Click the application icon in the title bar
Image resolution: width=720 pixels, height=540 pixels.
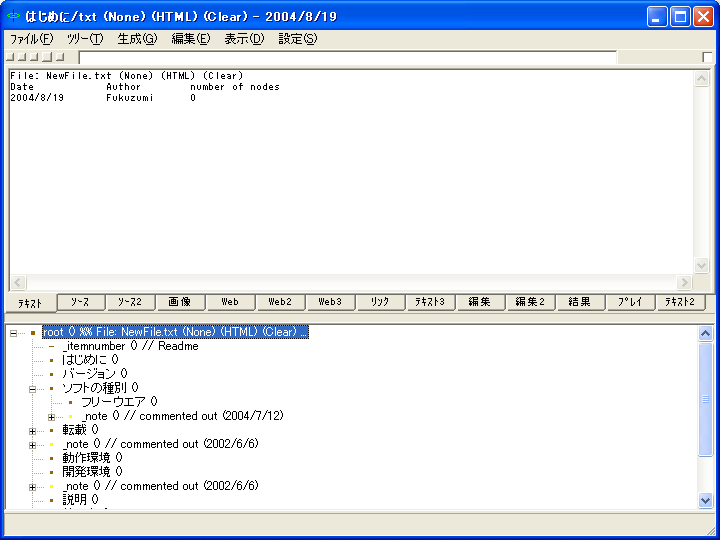pos(14,17)
